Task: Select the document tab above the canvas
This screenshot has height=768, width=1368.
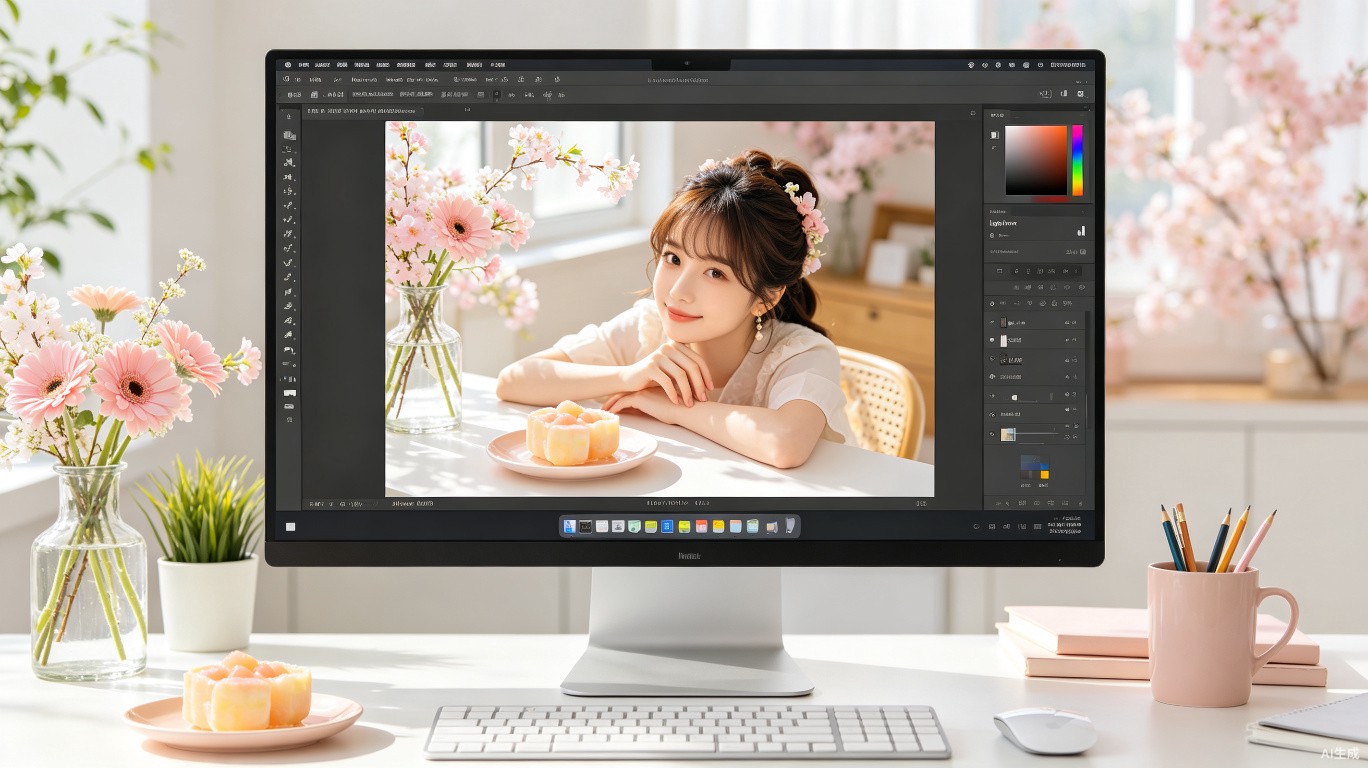Action: (x=363, y=111)
